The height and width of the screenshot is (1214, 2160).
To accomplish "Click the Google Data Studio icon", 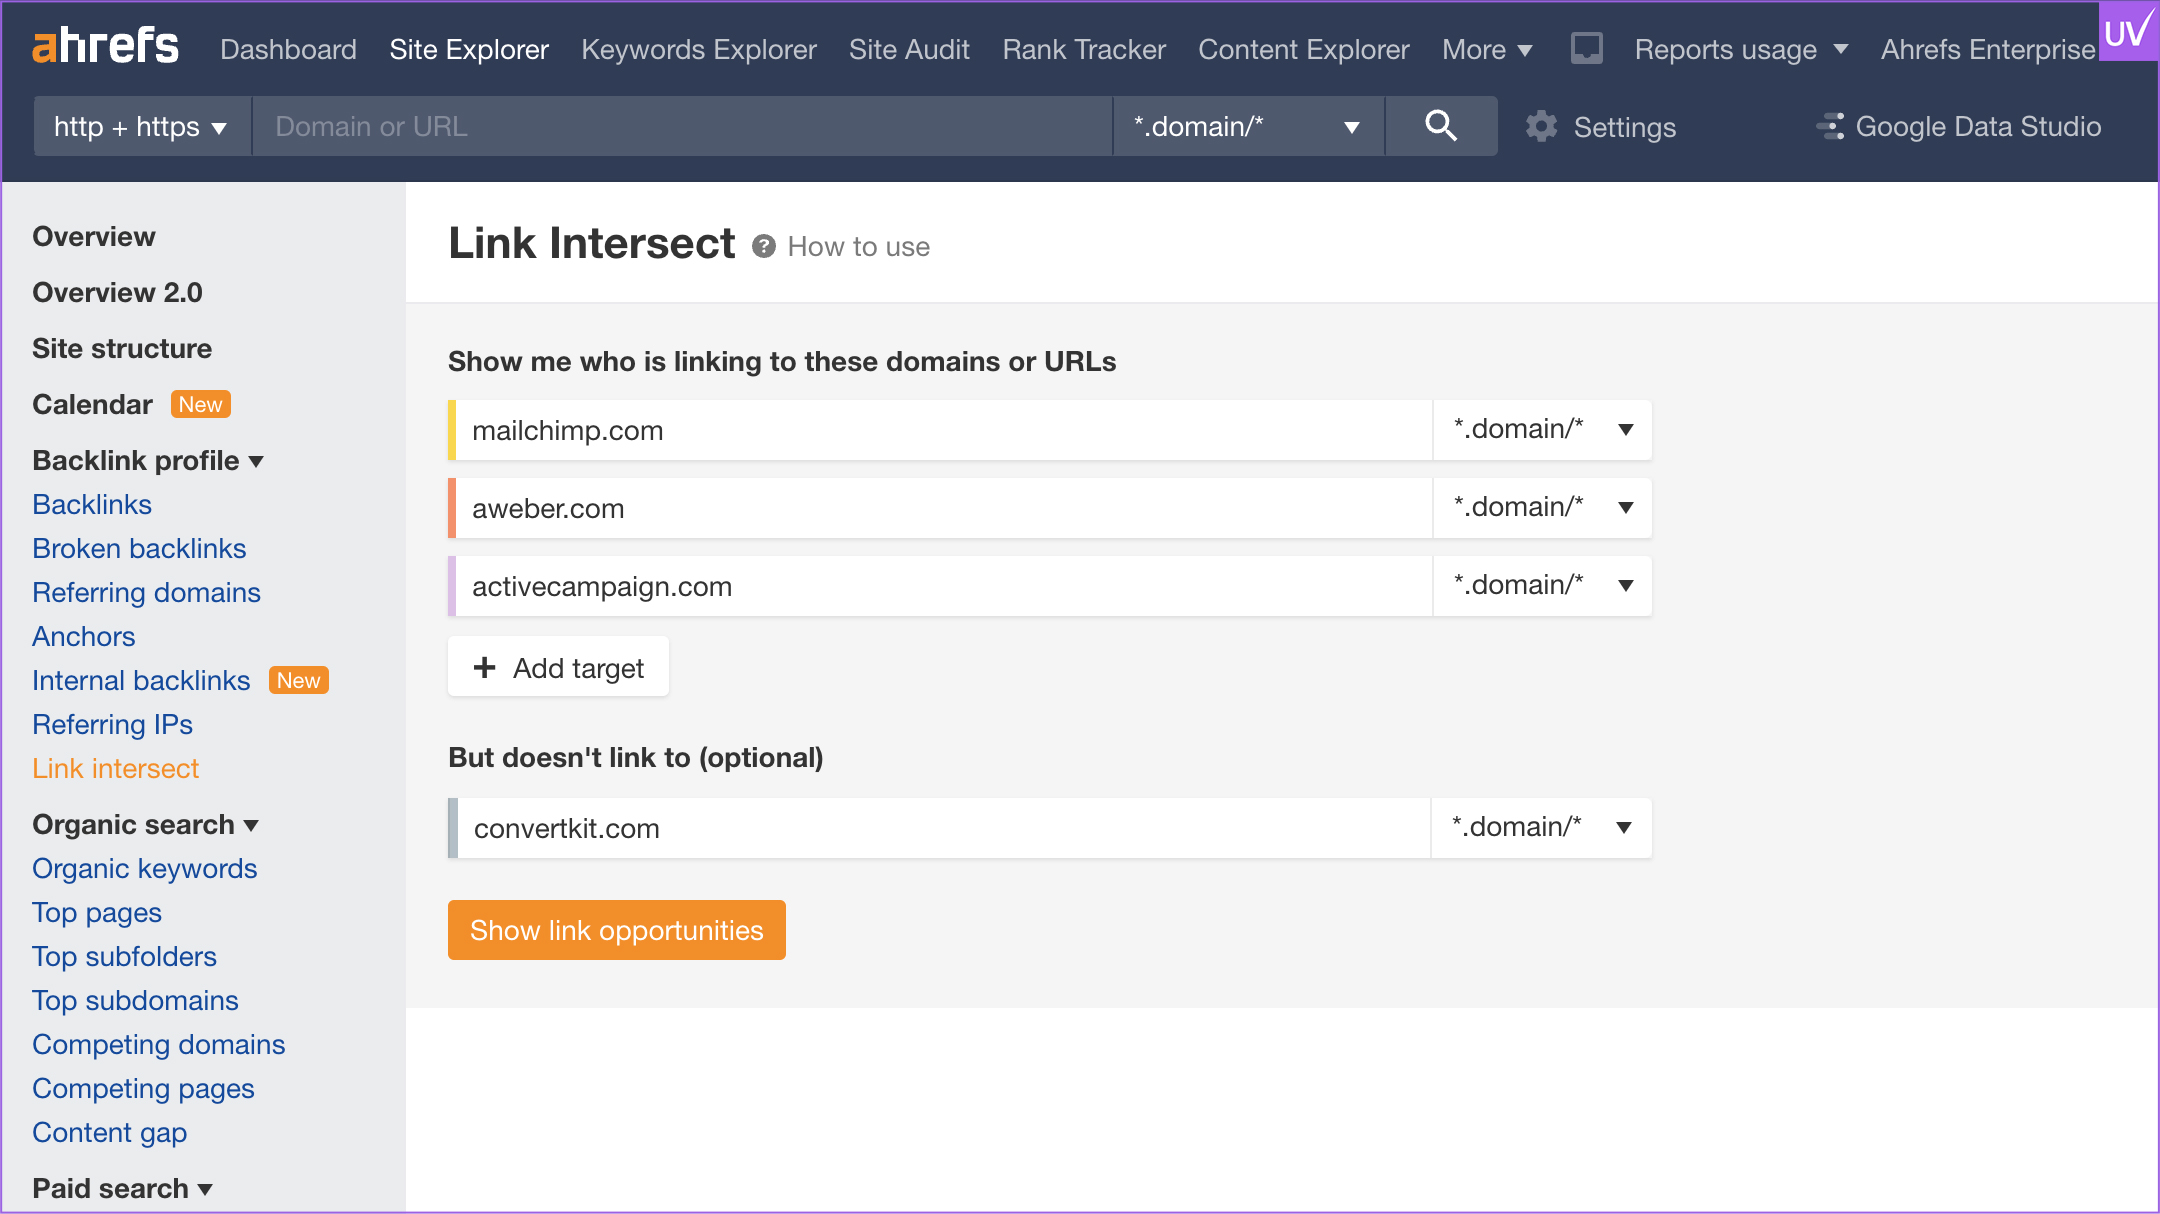I will [x=1830, y=126].
